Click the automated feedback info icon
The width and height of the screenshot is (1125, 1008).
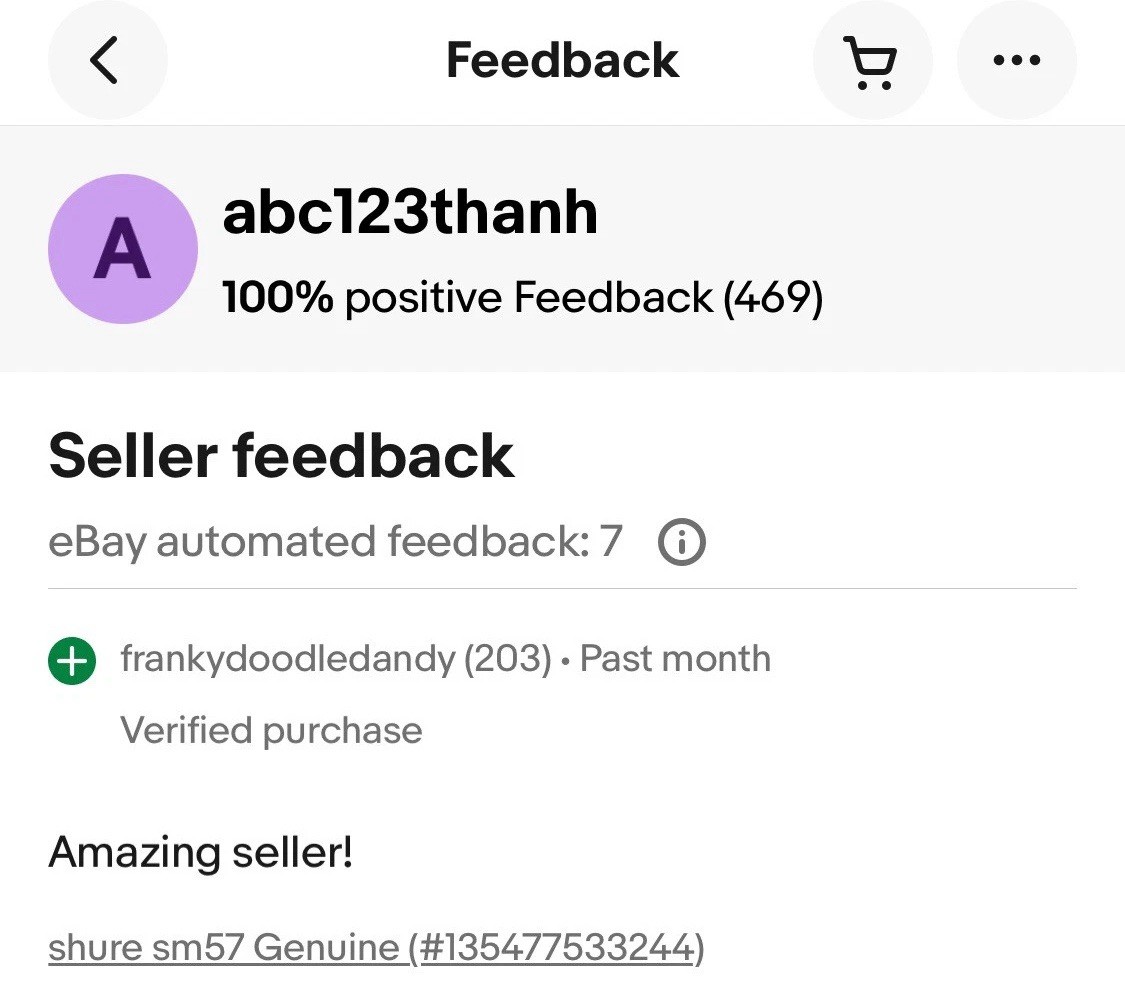click(x=682, y=542)
